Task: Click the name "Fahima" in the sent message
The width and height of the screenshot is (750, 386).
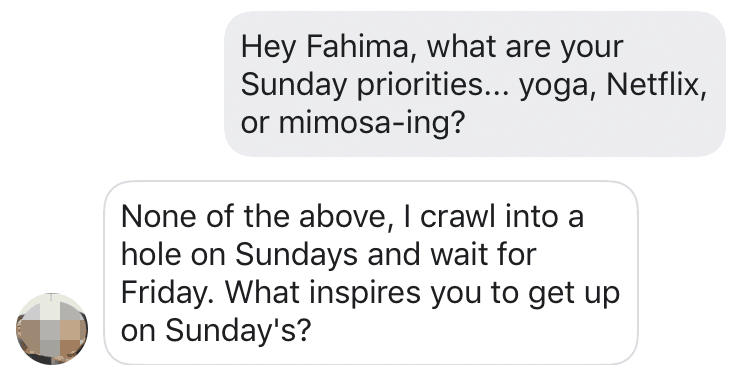Action: click(x=357, y=47)
